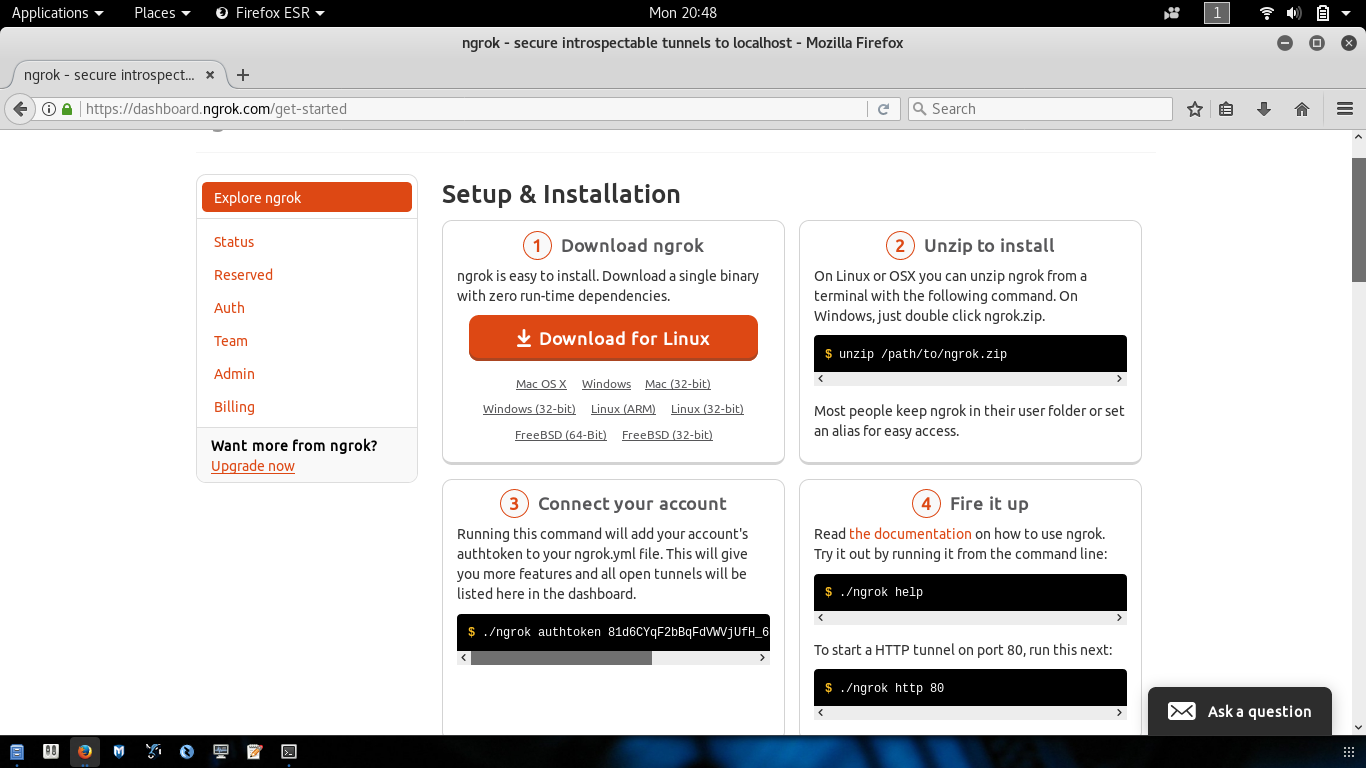The width and height of the screenshot is (1366, 768).
Task: Choose the Mac (32-bit) download link
Action: pyautogui.click(x=678, y=384)
